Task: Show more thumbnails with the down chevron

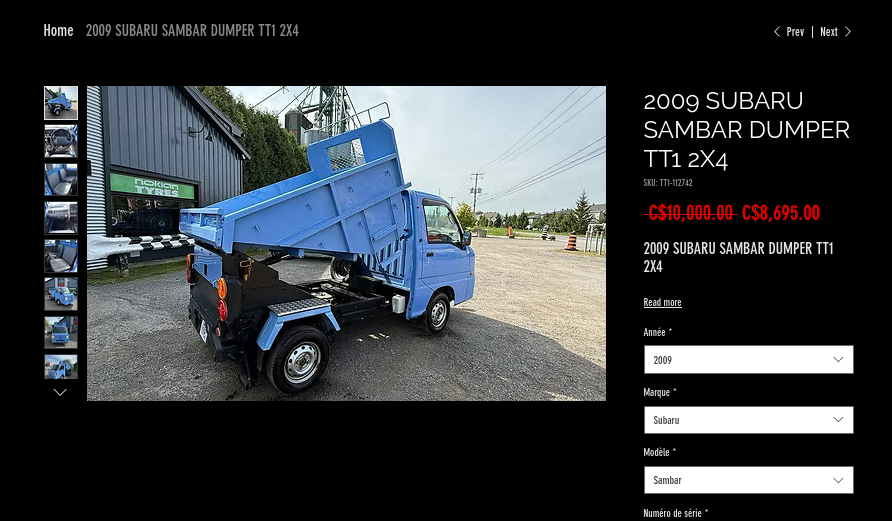Action: [x=60, y=392]
